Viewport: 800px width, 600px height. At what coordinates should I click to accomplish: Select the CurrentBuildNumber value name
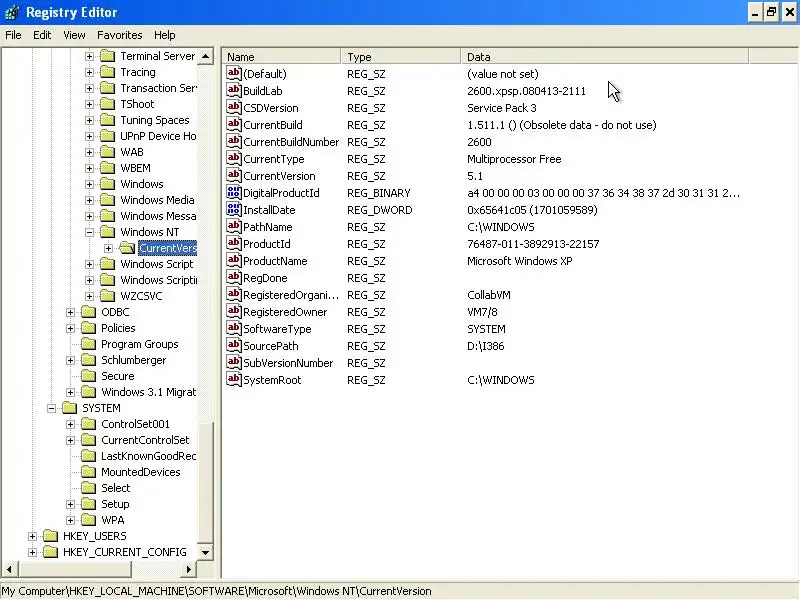[291, 142]
